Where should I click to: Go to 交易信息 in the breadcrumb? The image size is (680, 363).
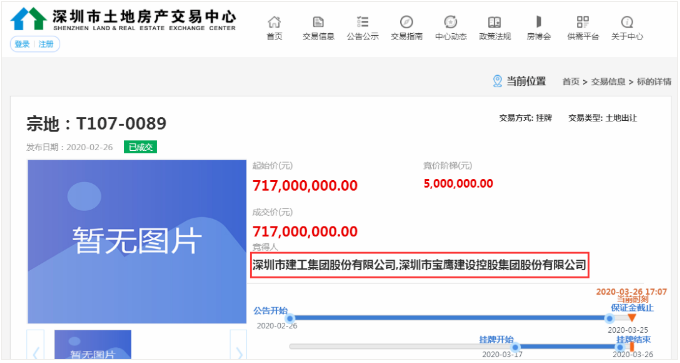tap(608, 82)
